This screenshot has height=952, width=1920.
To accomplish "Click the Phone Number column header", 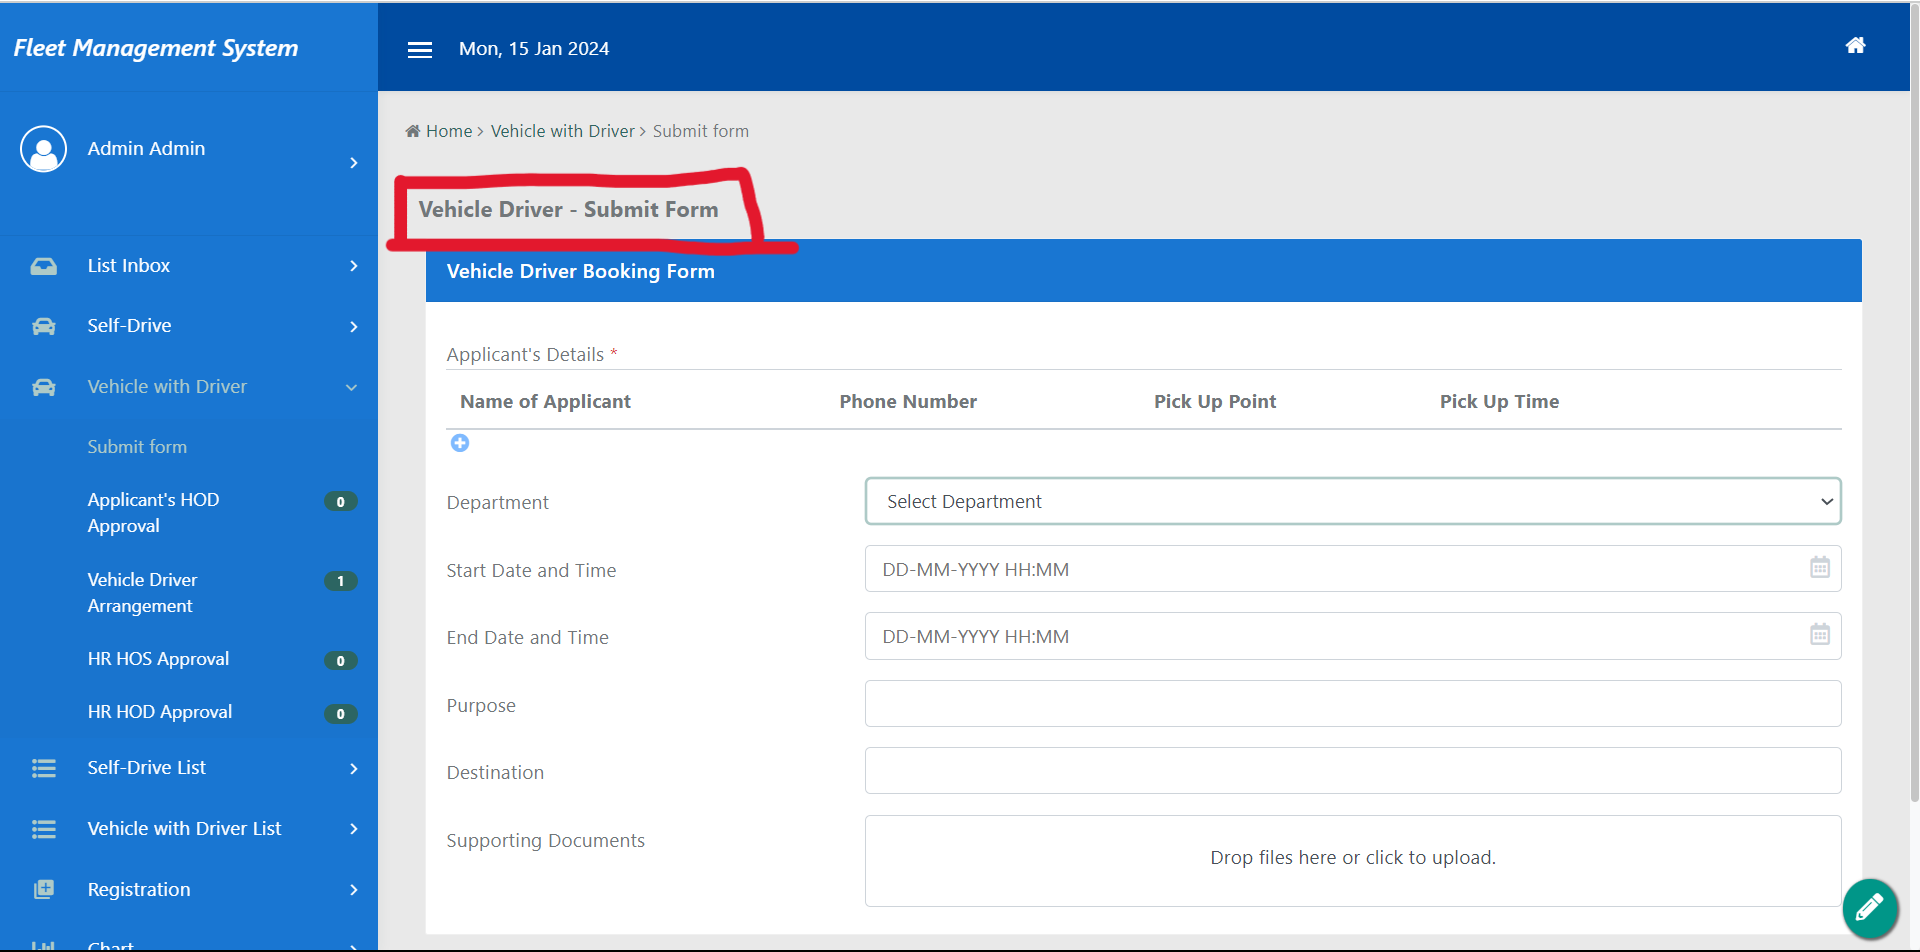I will pos(908,401).
